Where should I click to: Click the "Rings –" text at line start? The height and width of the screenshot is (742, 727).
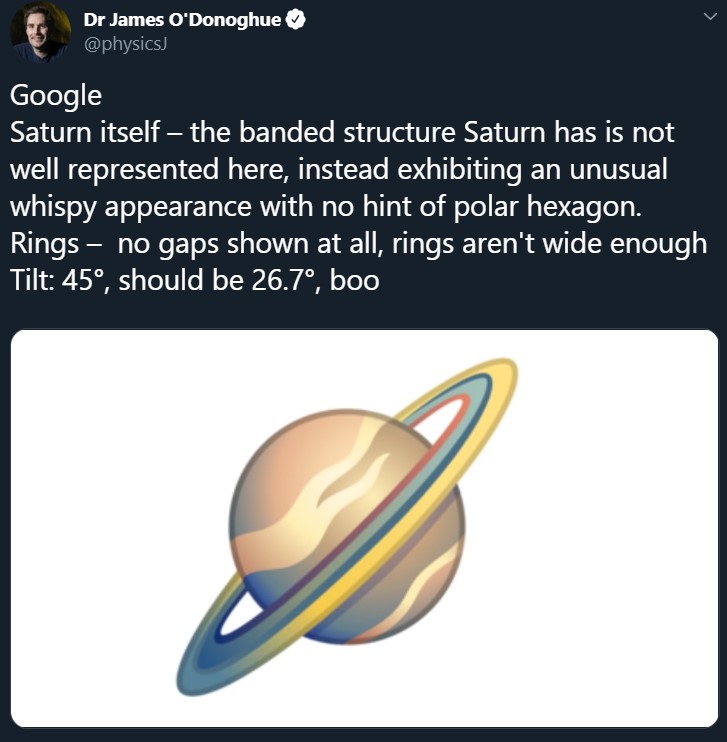click(52, 243)
